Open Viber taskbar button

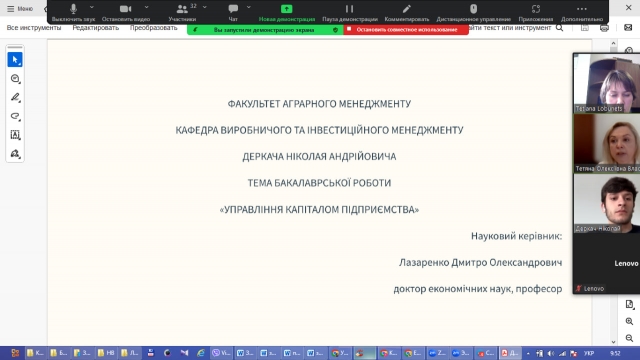pos(222,353)
